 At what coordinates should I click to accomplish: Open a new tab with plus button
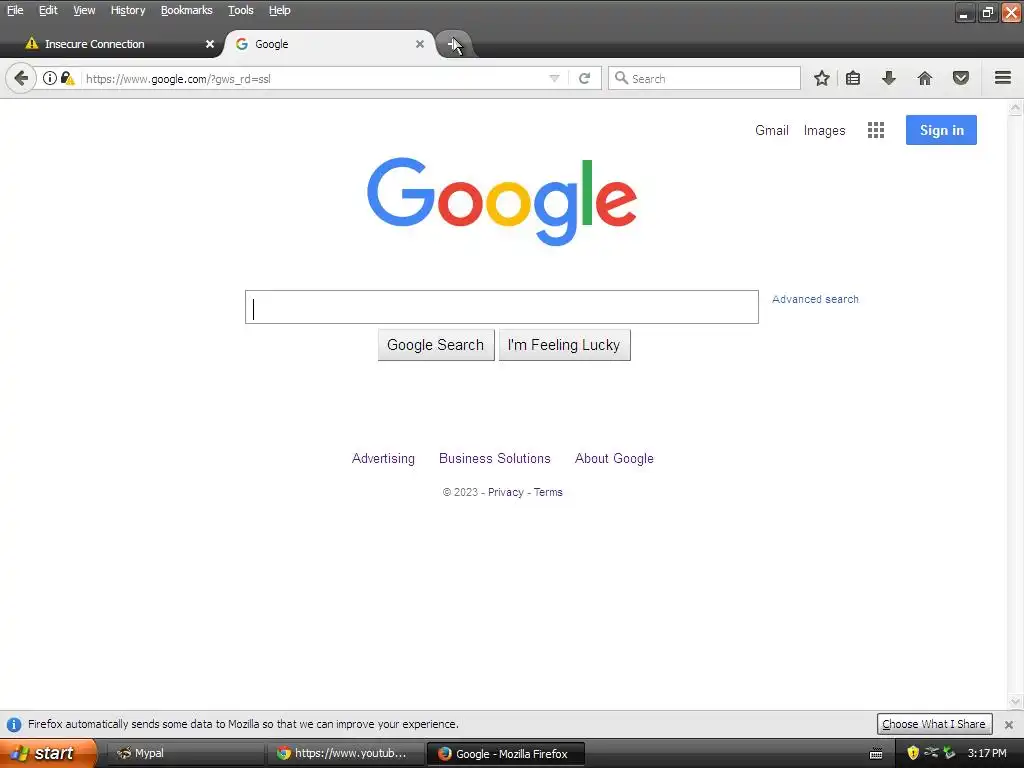click(454, 44)
